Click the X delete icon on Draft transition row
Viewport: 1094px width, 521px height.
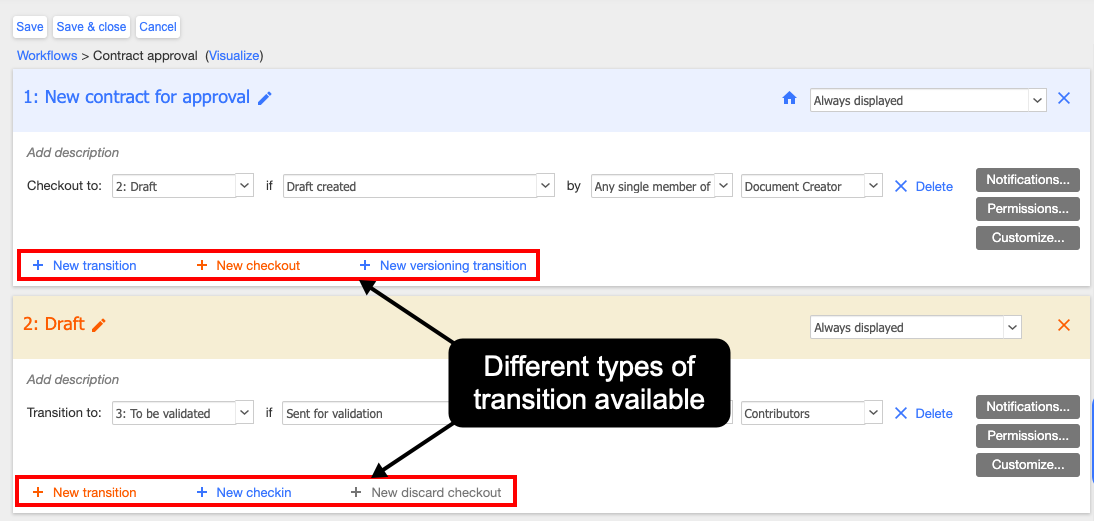(900, 413)
